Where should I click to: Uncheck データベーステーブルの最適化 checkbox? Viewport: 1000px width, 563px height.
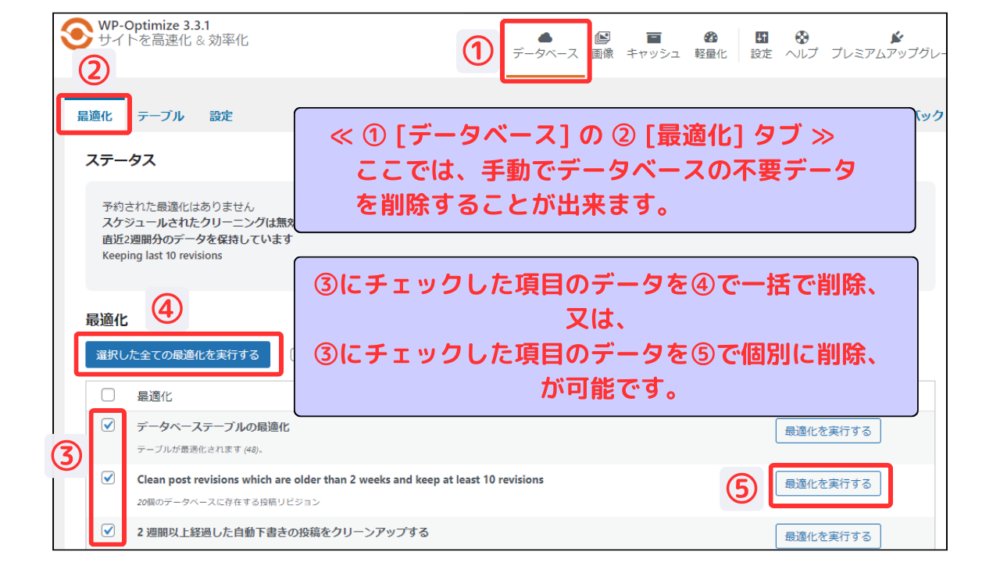pyautogui.click(x=108, y=425)
